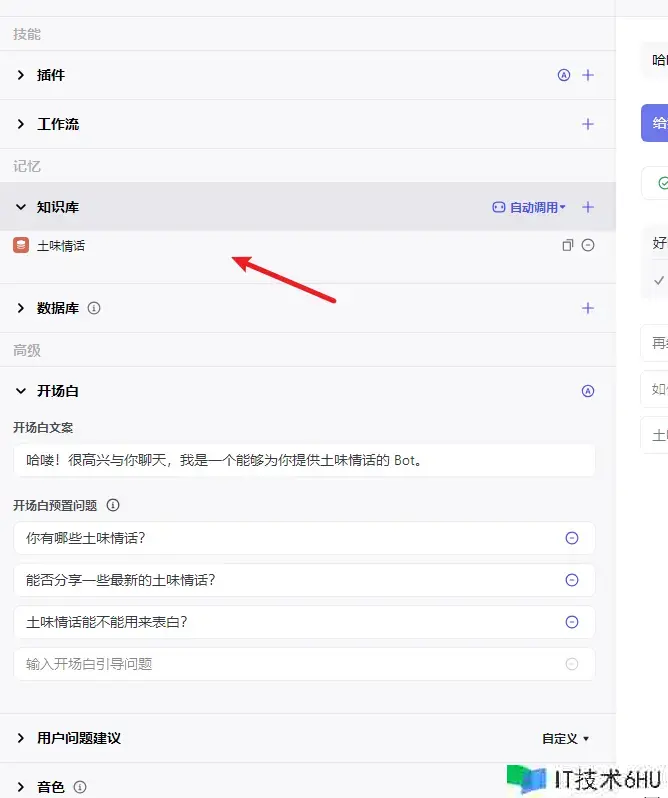Viewport: 668px width, 798px height.
Task: Delete question 能否分享一些最新的土味情话？
Action: tap(572, 580)
